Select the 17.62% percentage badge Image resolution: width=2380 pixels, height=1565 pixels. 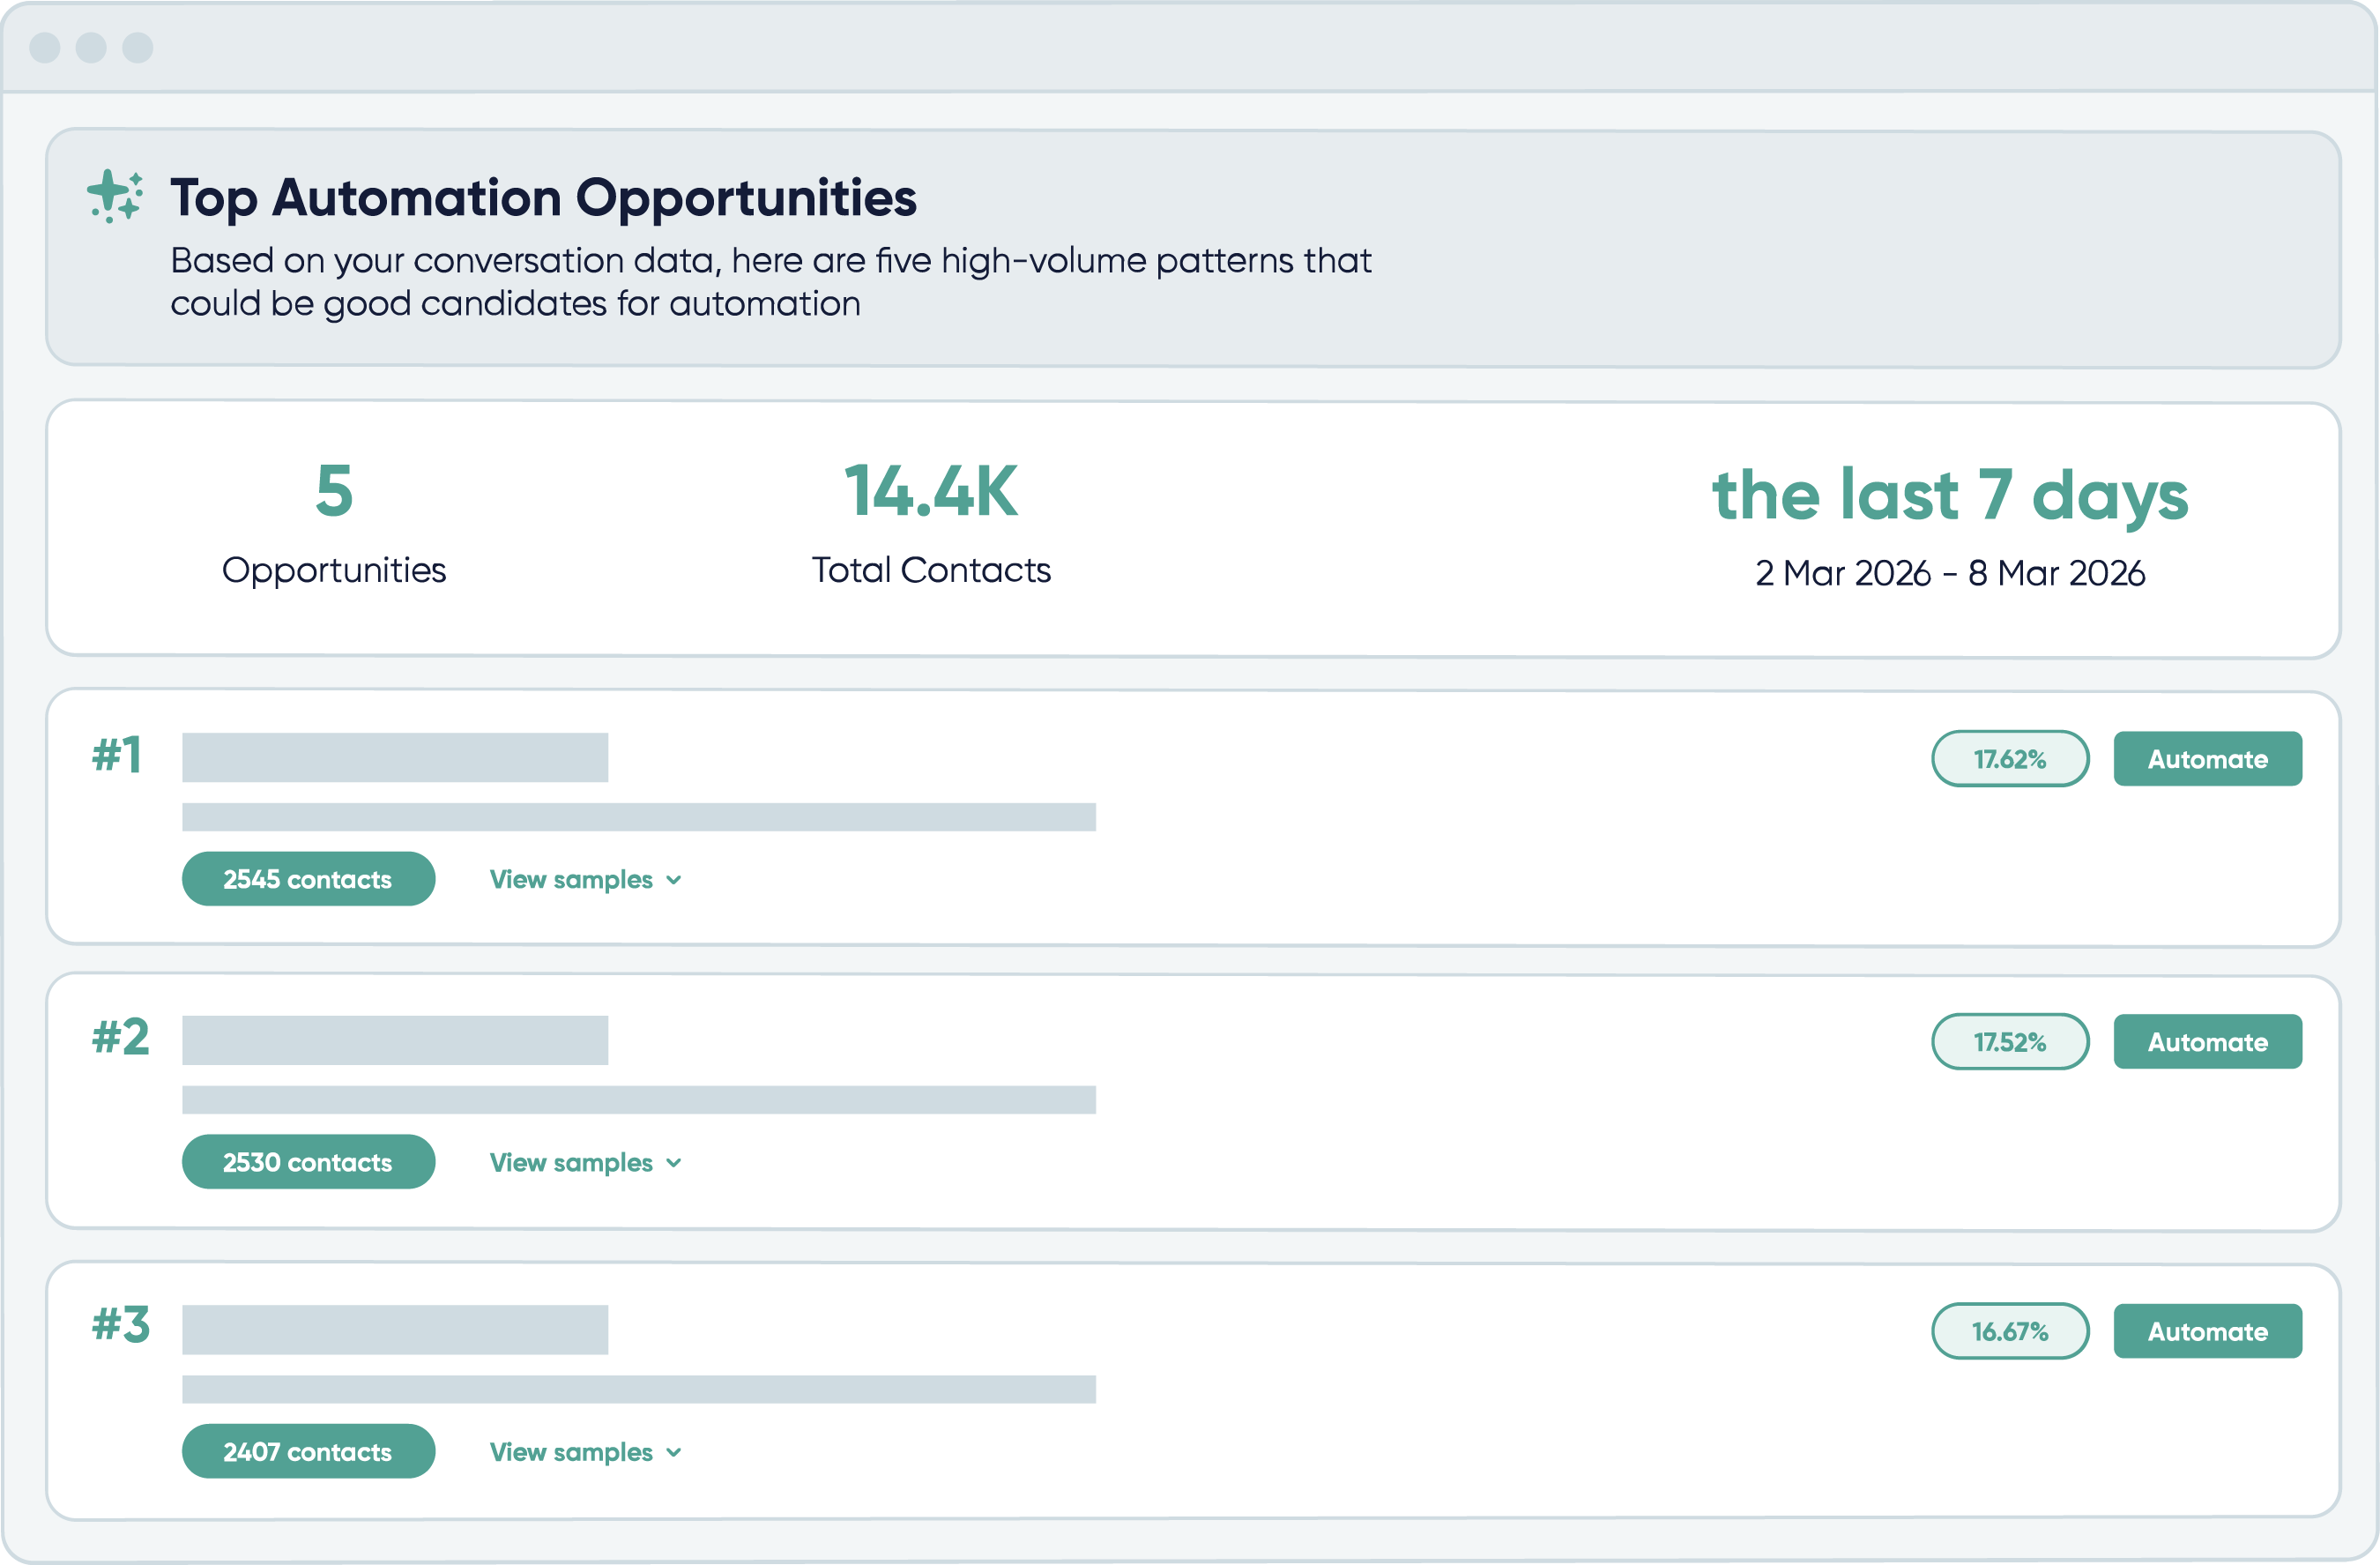click(2010, 758)
